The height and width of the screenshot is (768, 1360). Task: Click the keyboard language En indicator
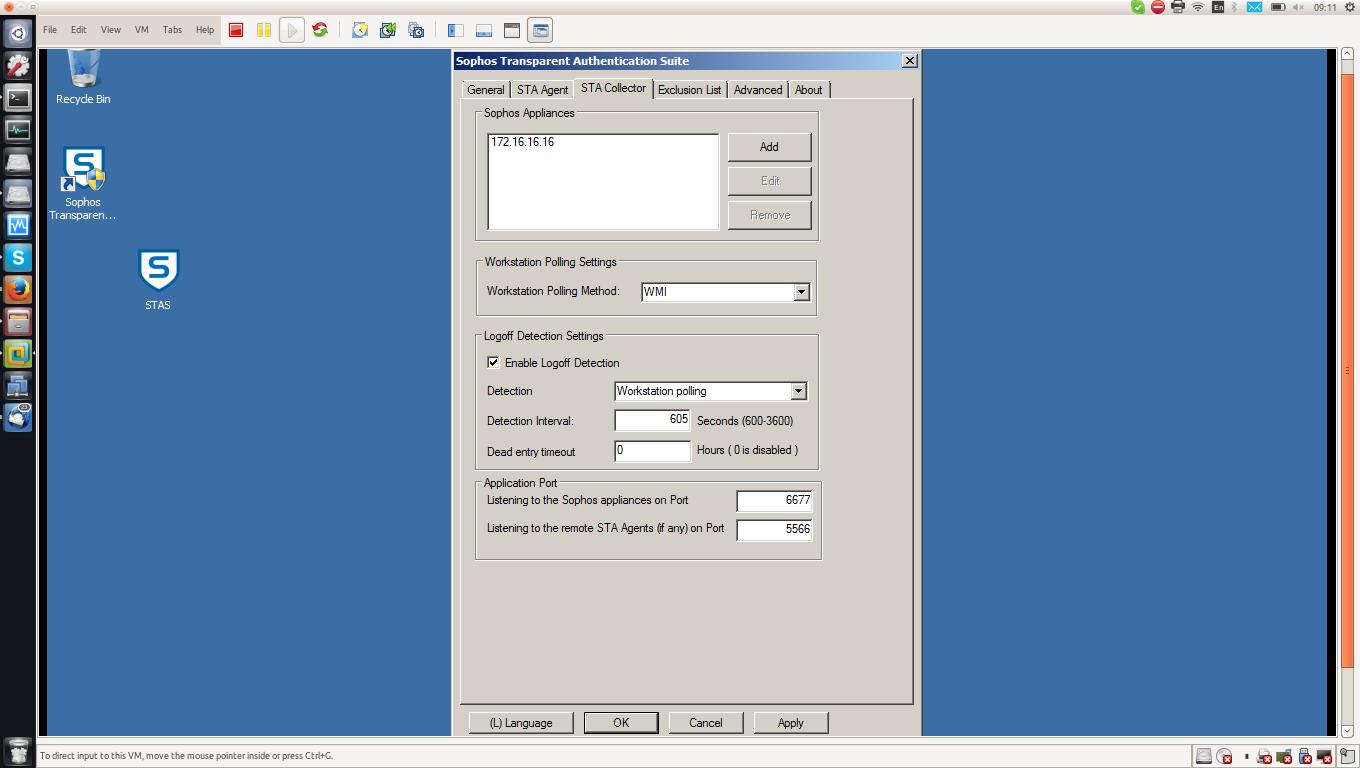(1217, 7)
